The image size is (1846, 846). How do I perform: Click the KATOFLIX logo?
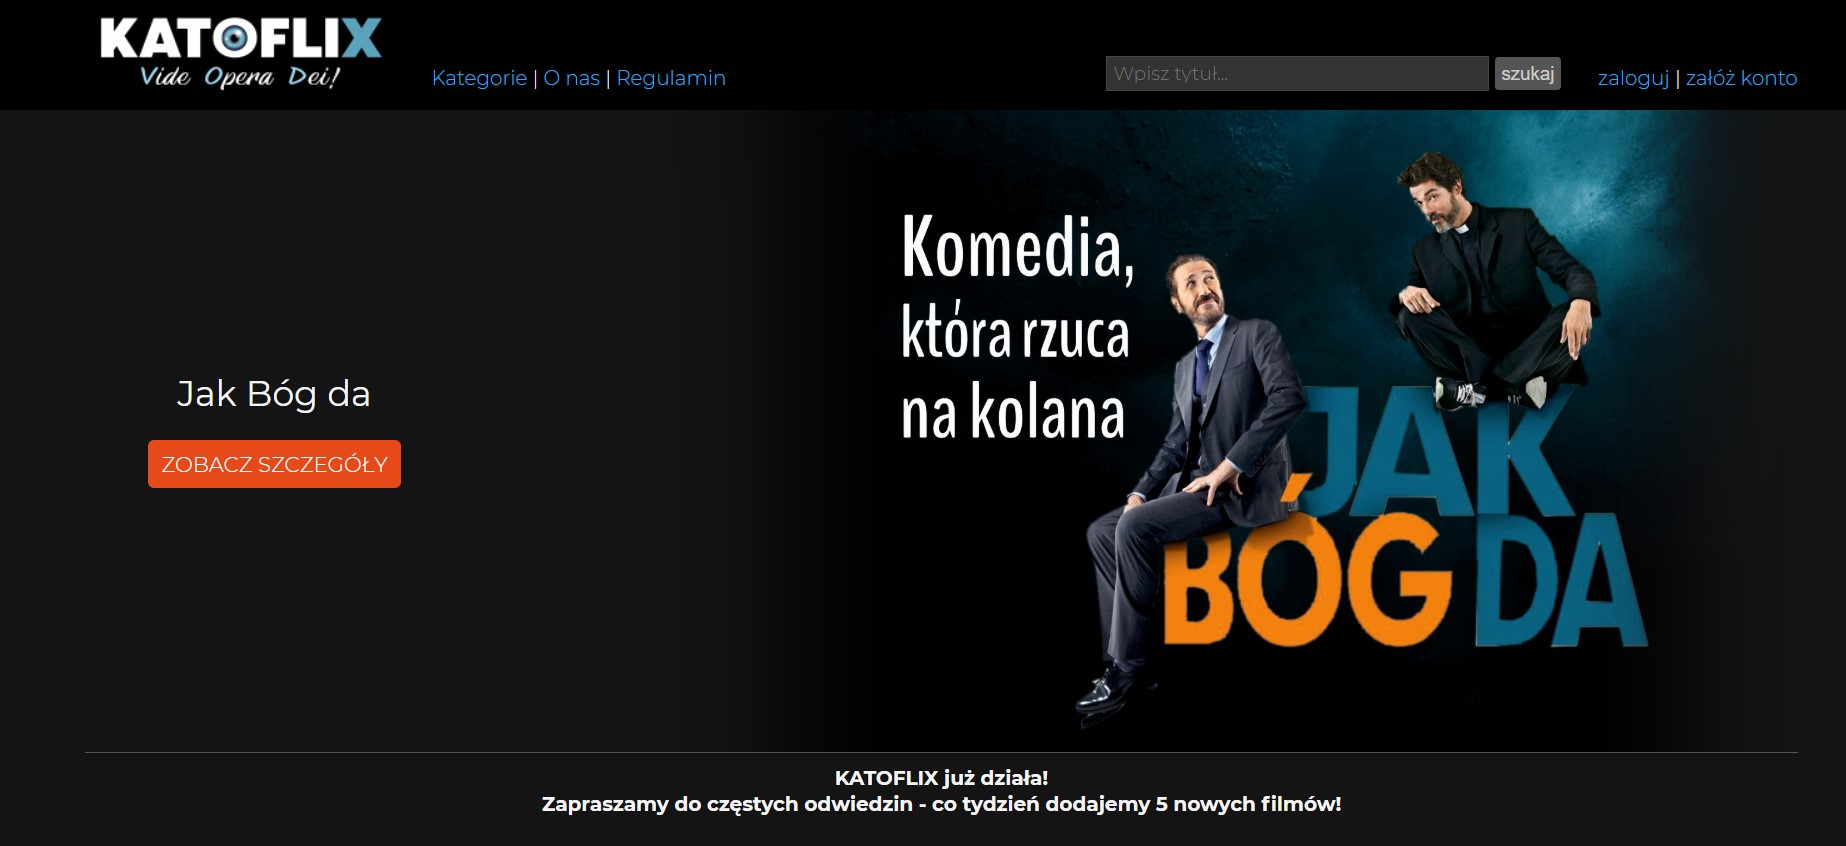(240, 53)
